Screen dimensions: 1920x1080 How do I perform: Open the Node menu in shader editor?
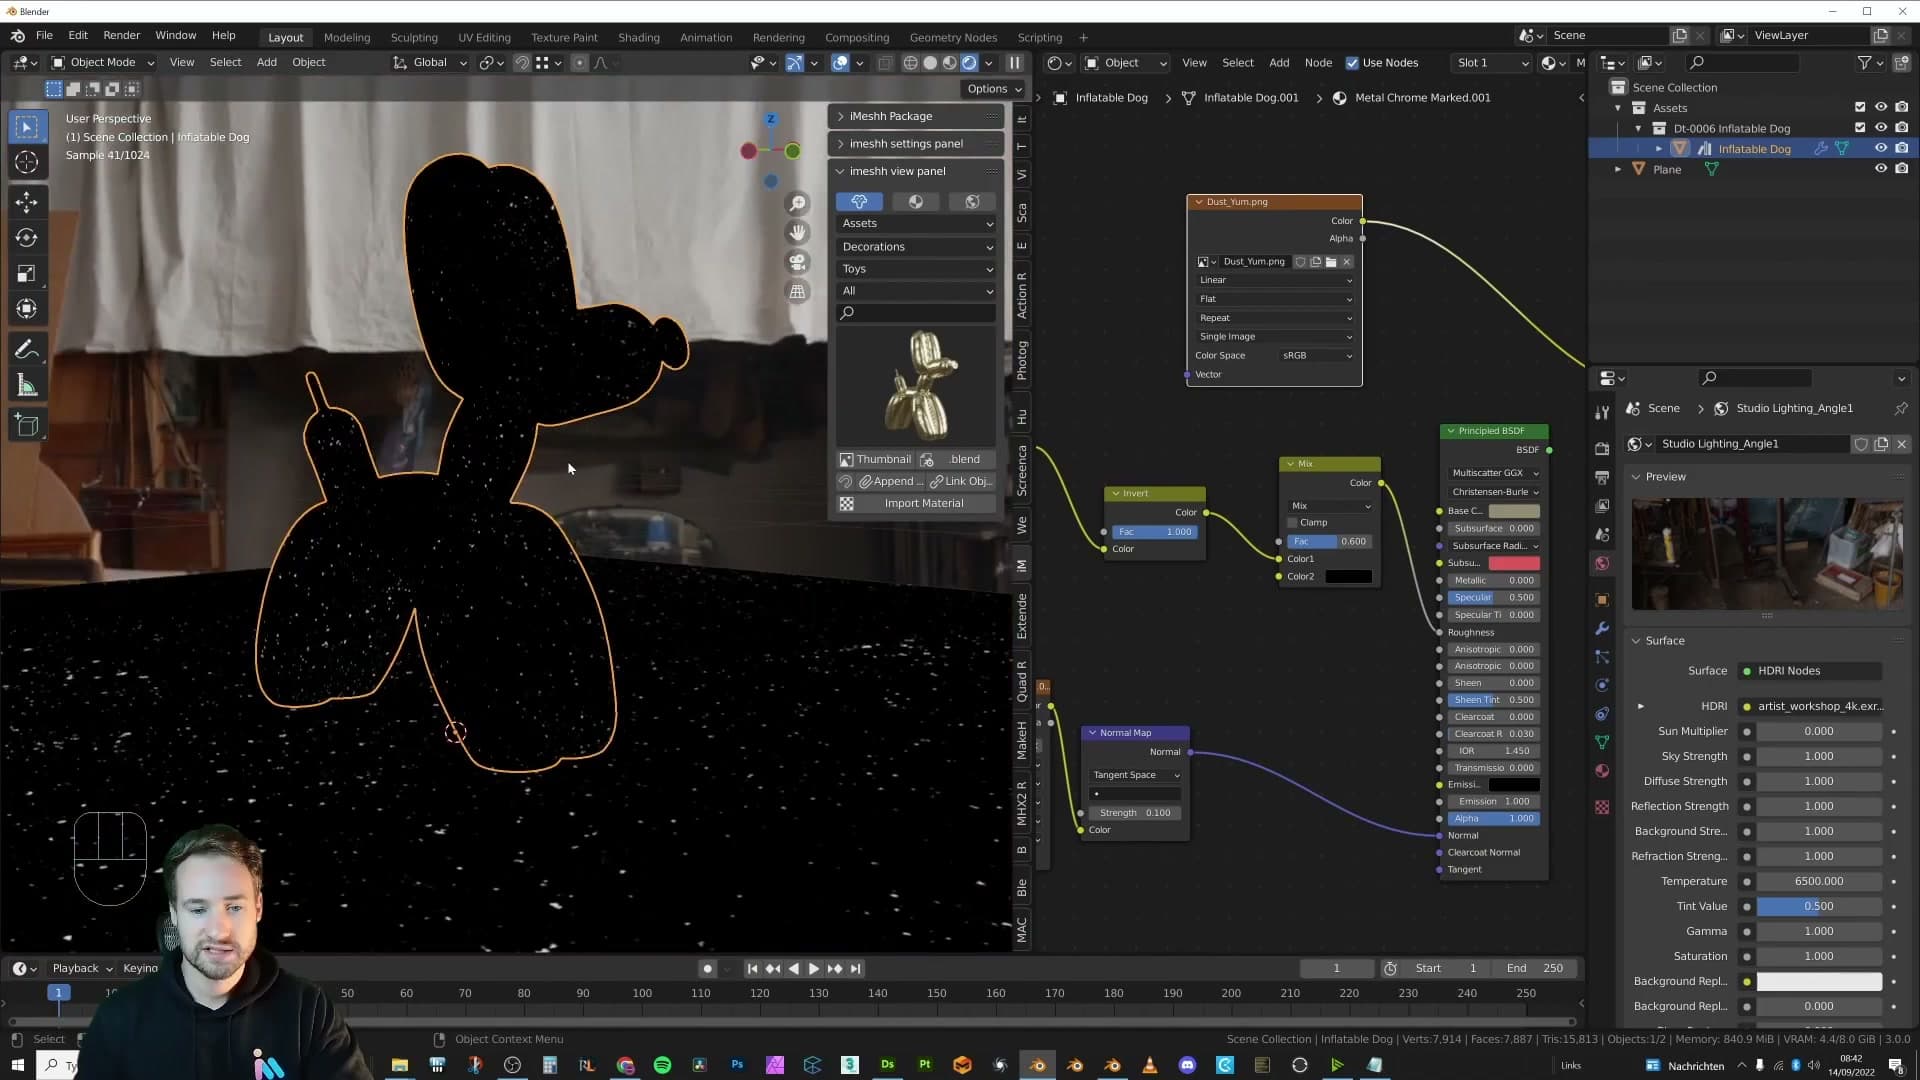coord(1318,62)
